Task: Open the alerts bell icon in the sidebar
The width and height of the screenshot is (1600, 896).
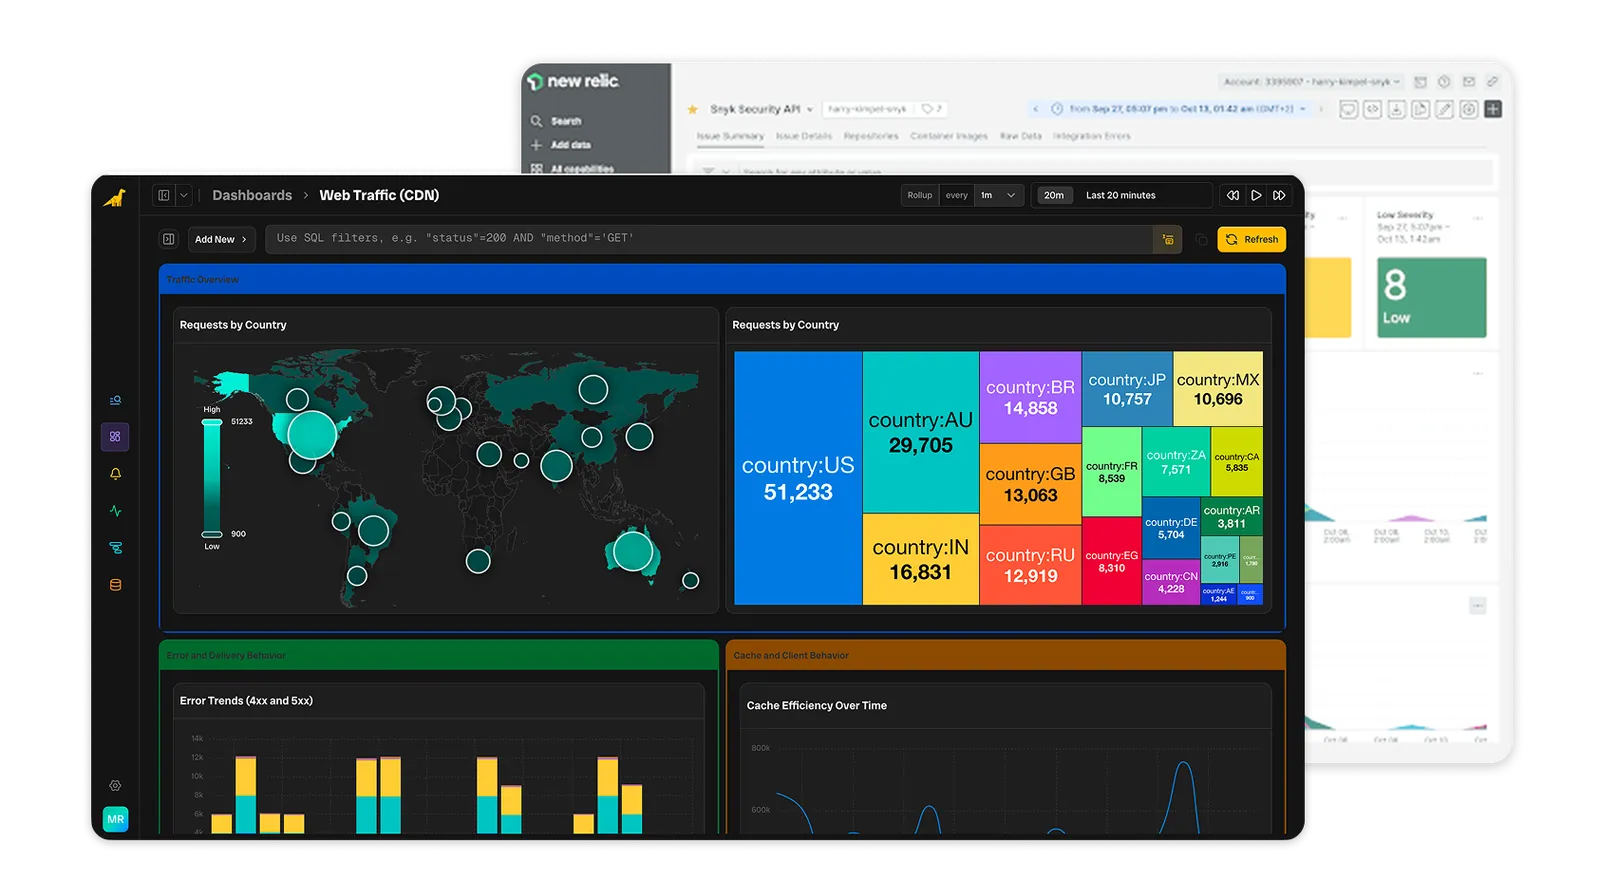Action: click(115, 474)
